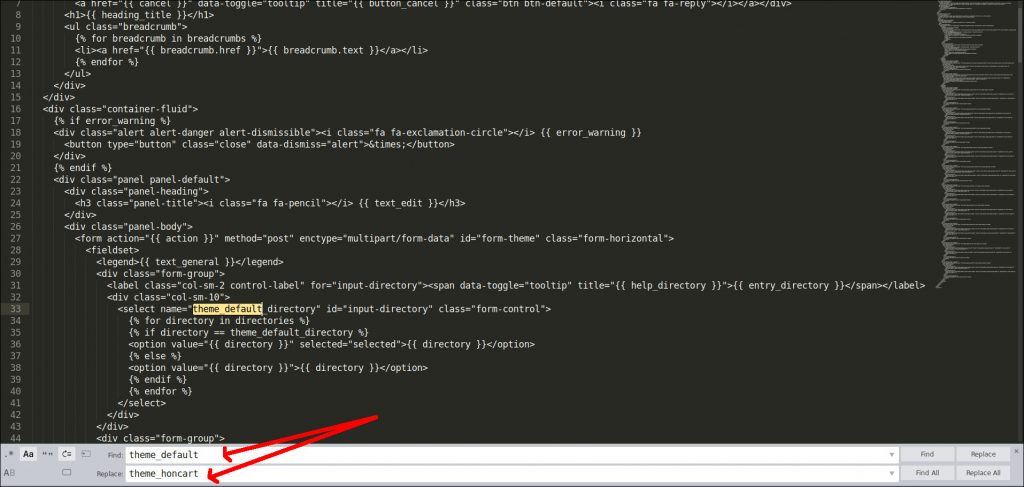Image resolution: width=1024 pixels, height=487 pixels.
Task: Open Find field history dropdown
Action: (x=891, y=455)
